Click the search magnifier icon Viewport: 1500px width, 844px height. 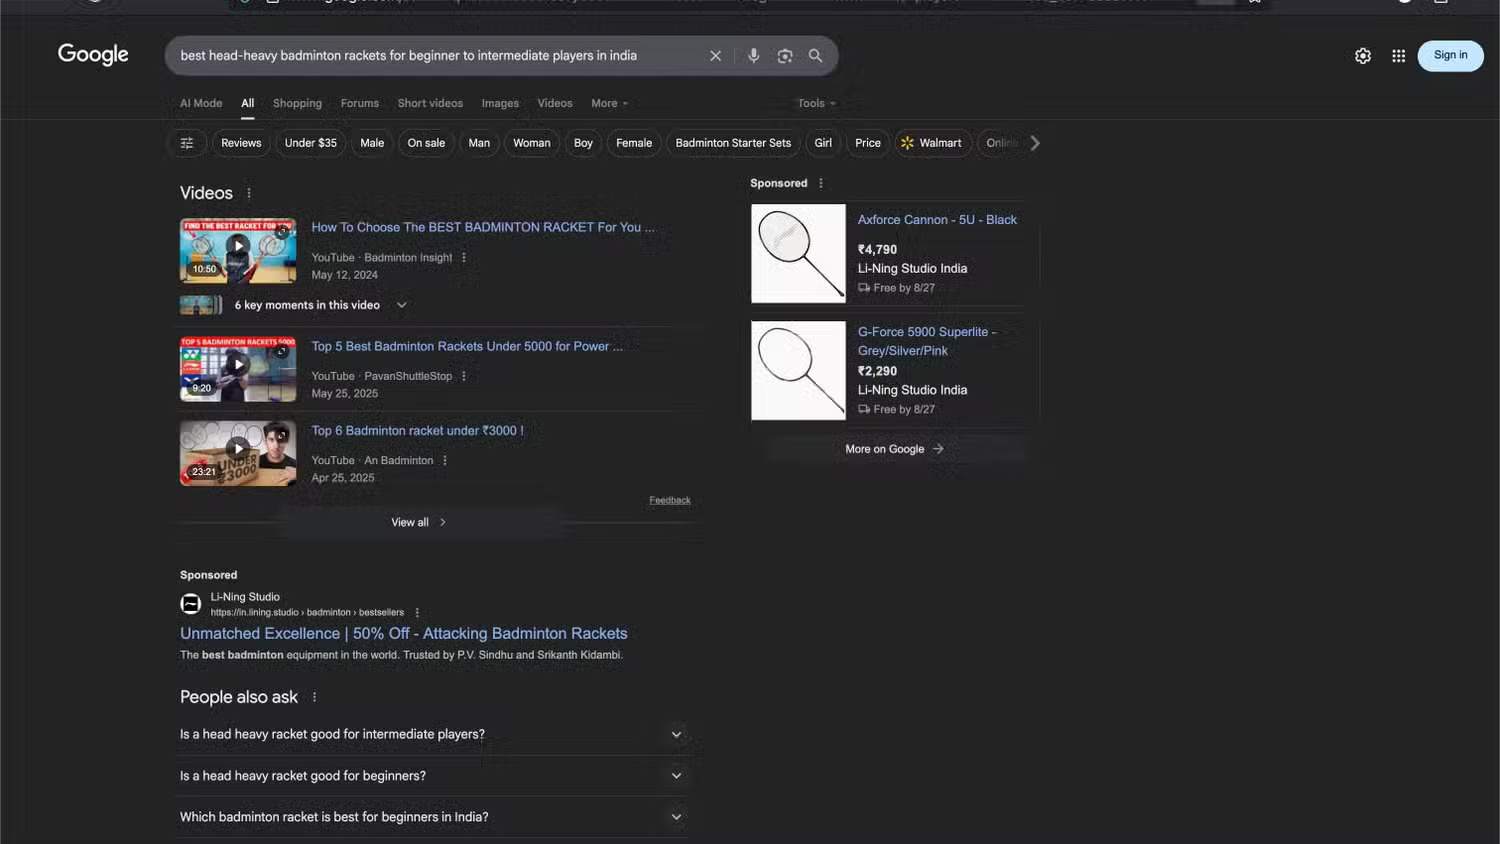pos(815,55)
